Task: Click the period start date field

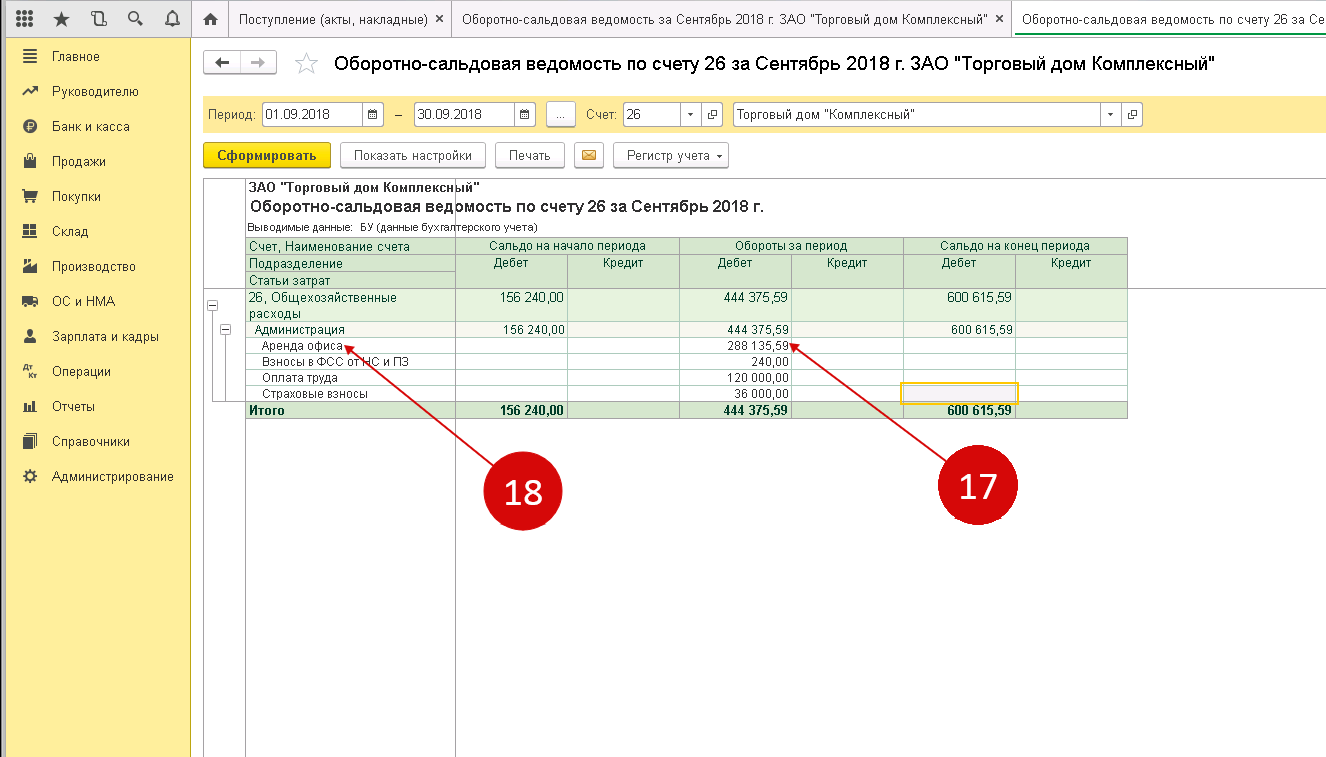Action: pyautogui.click(x=312, y=115)
